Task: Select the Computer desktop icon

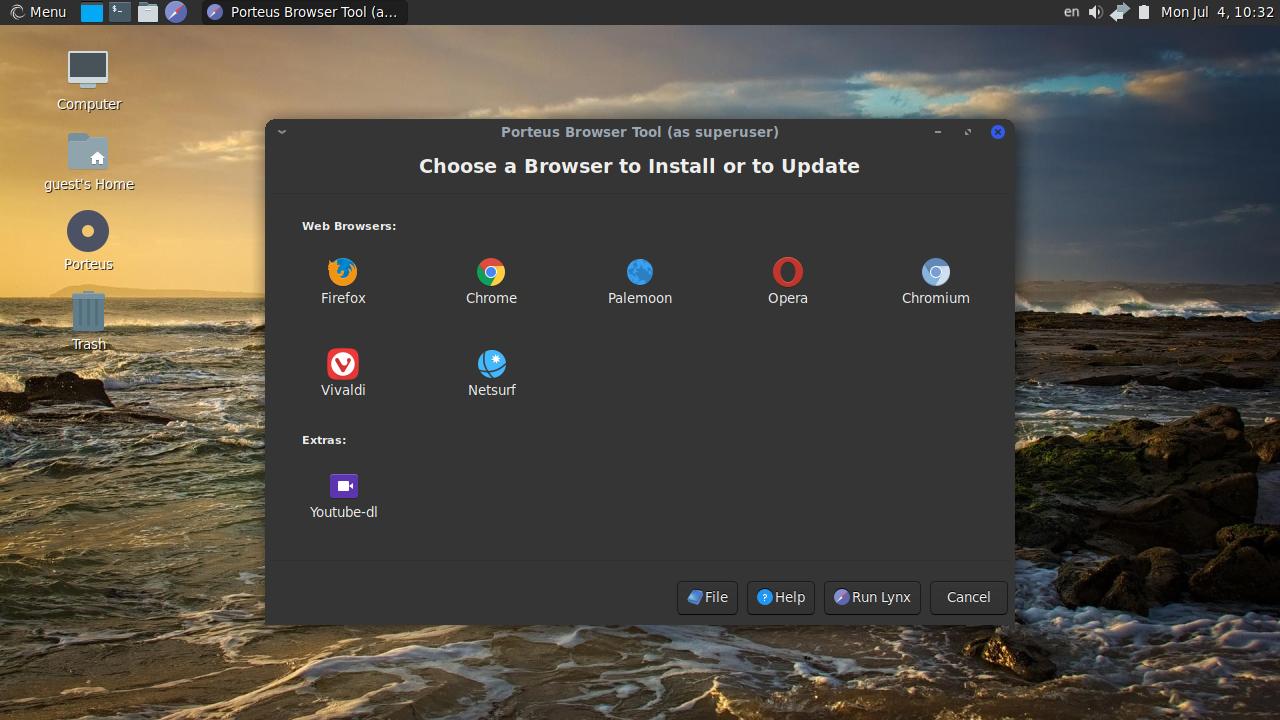Action: pos(88,68)
